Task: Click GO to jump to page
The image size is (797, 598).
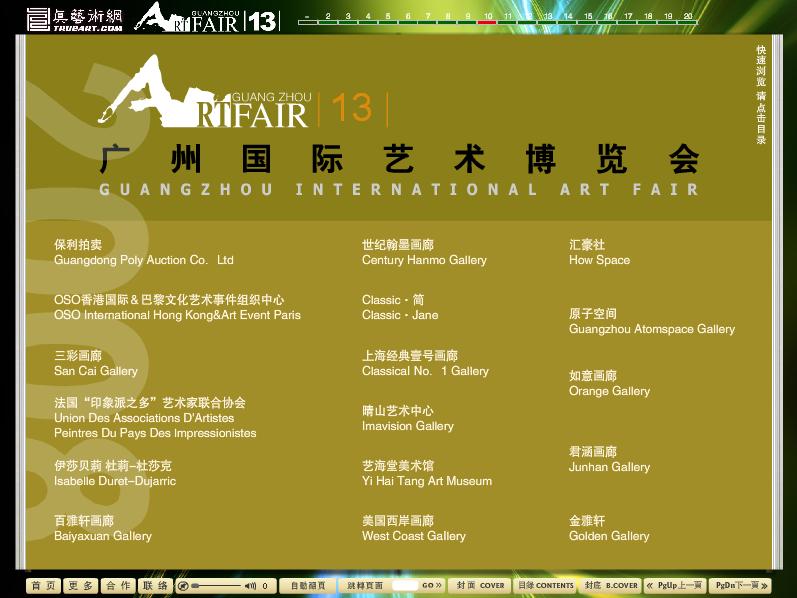Action: point(432,585)
